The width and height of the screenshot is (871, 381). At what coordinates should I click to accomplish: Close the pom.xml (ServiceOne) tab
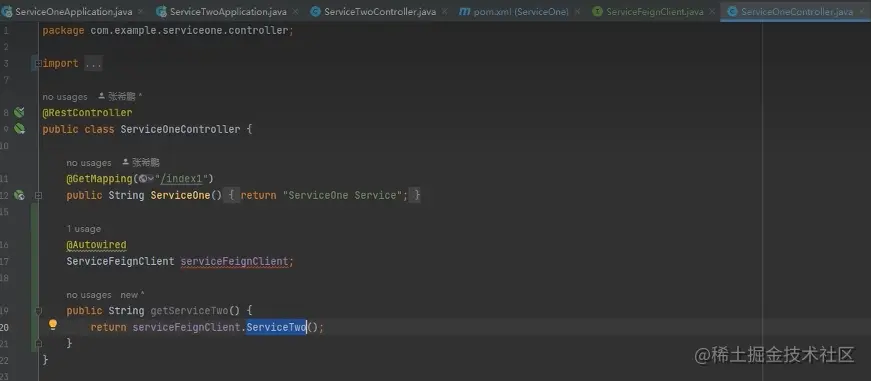coord(578,12)
